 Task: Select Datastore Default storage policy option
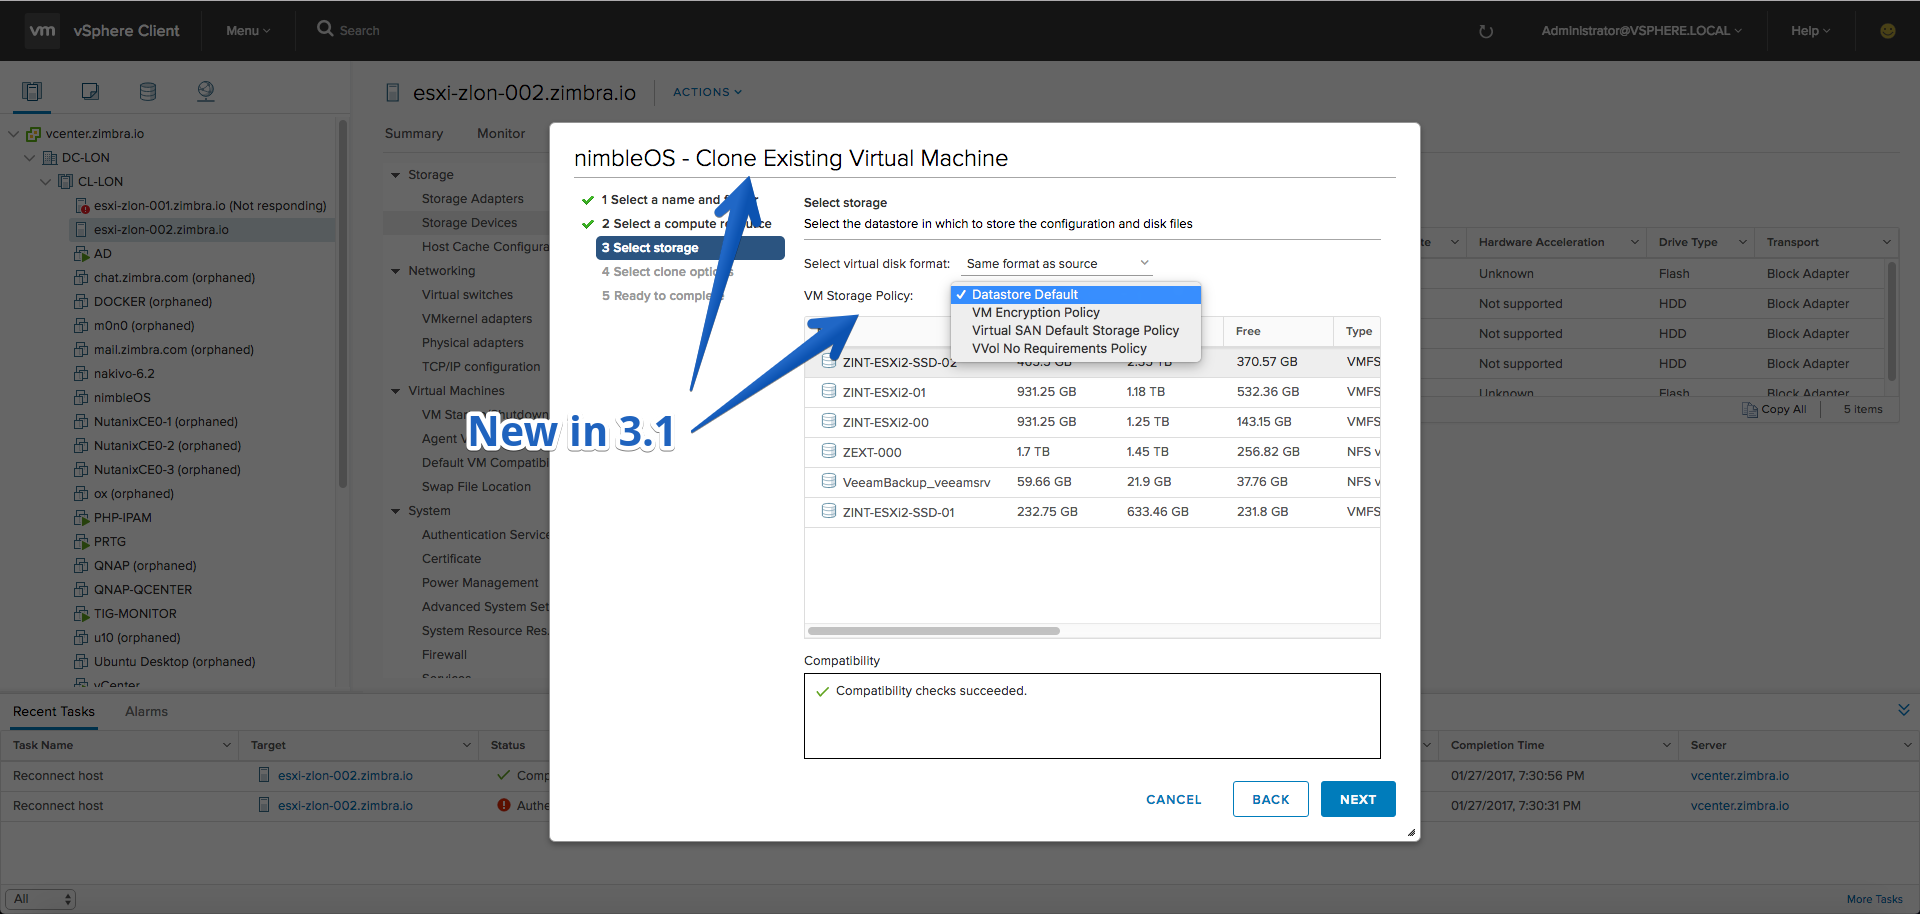[1076, 294]
